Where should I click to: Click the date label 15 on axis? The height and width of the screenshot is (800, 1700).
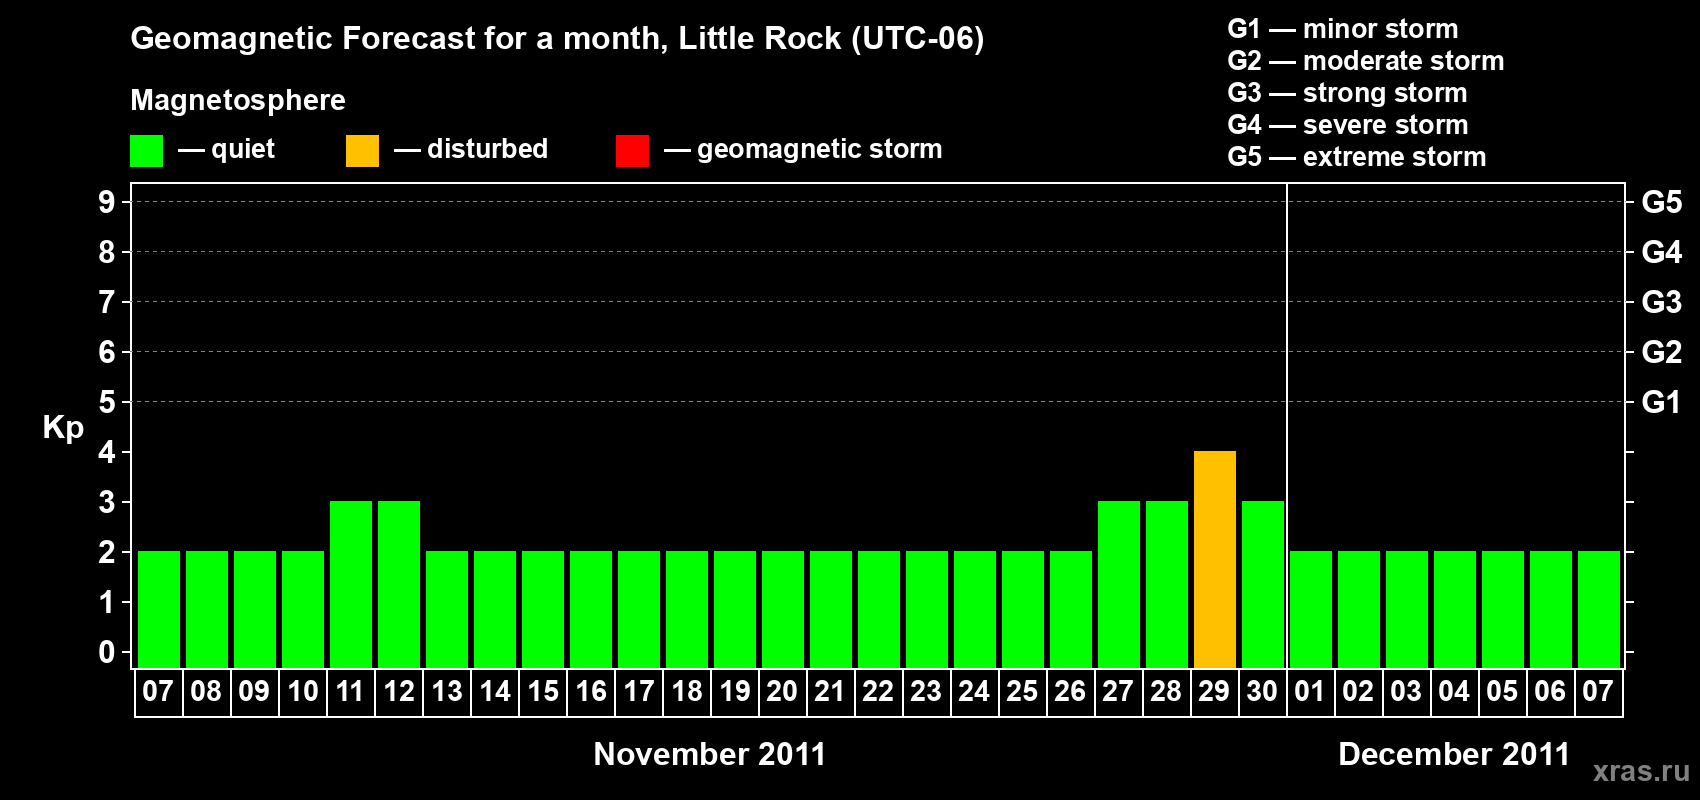[x=543, y=692]
